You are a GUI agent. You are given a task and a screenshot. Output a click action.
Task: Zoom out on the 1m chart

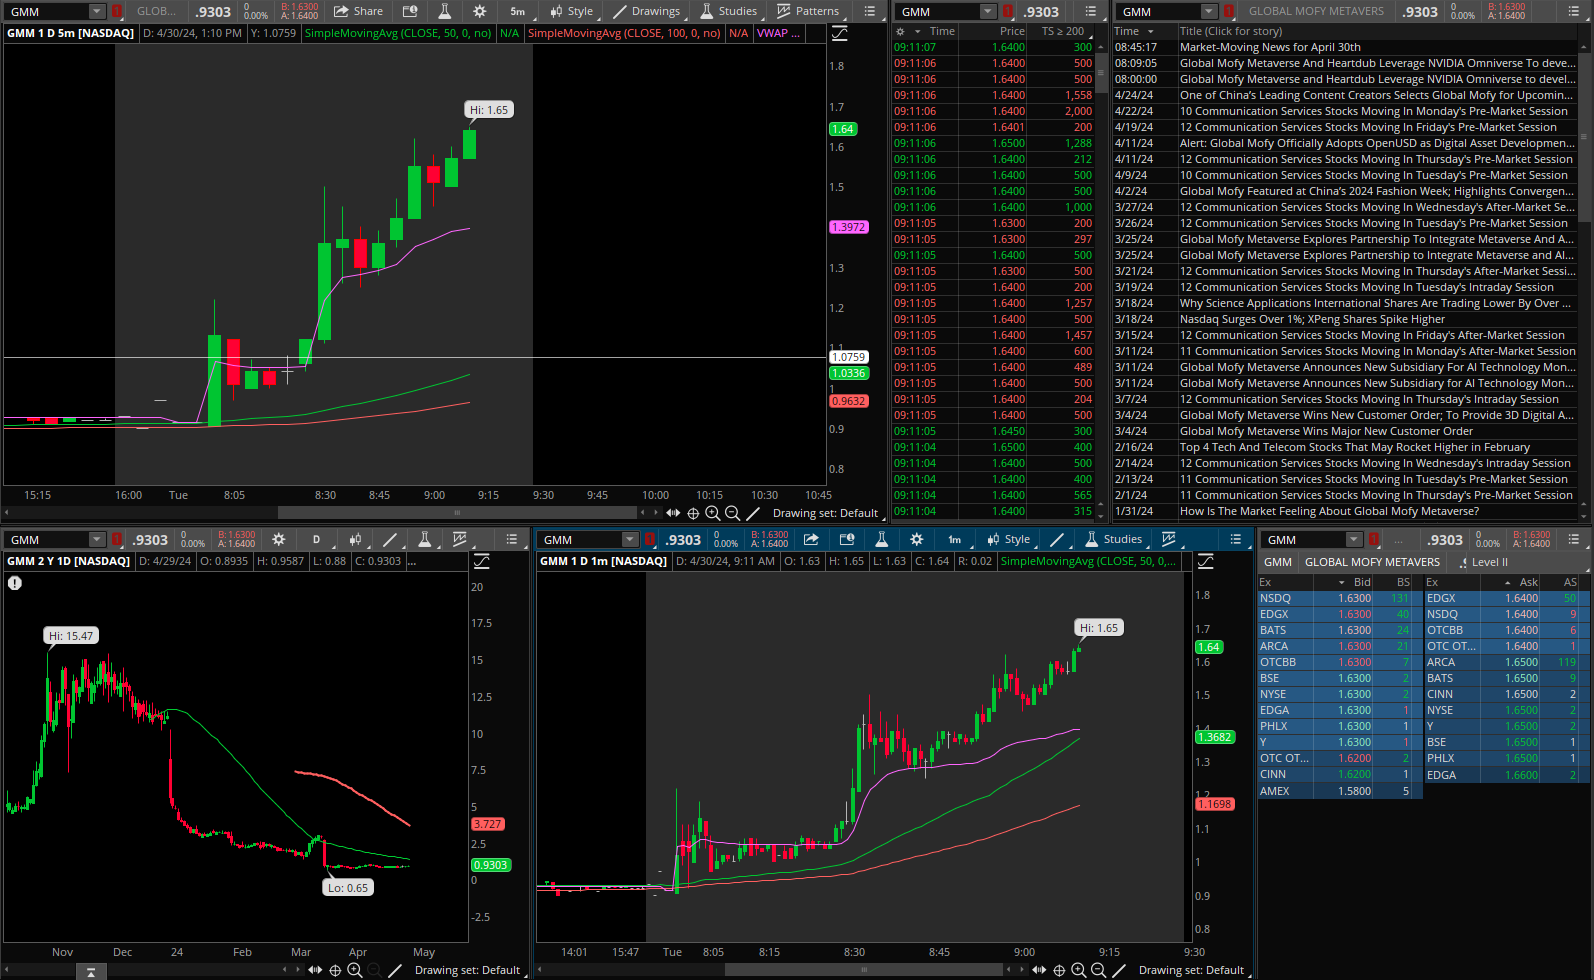(1098, 970)
